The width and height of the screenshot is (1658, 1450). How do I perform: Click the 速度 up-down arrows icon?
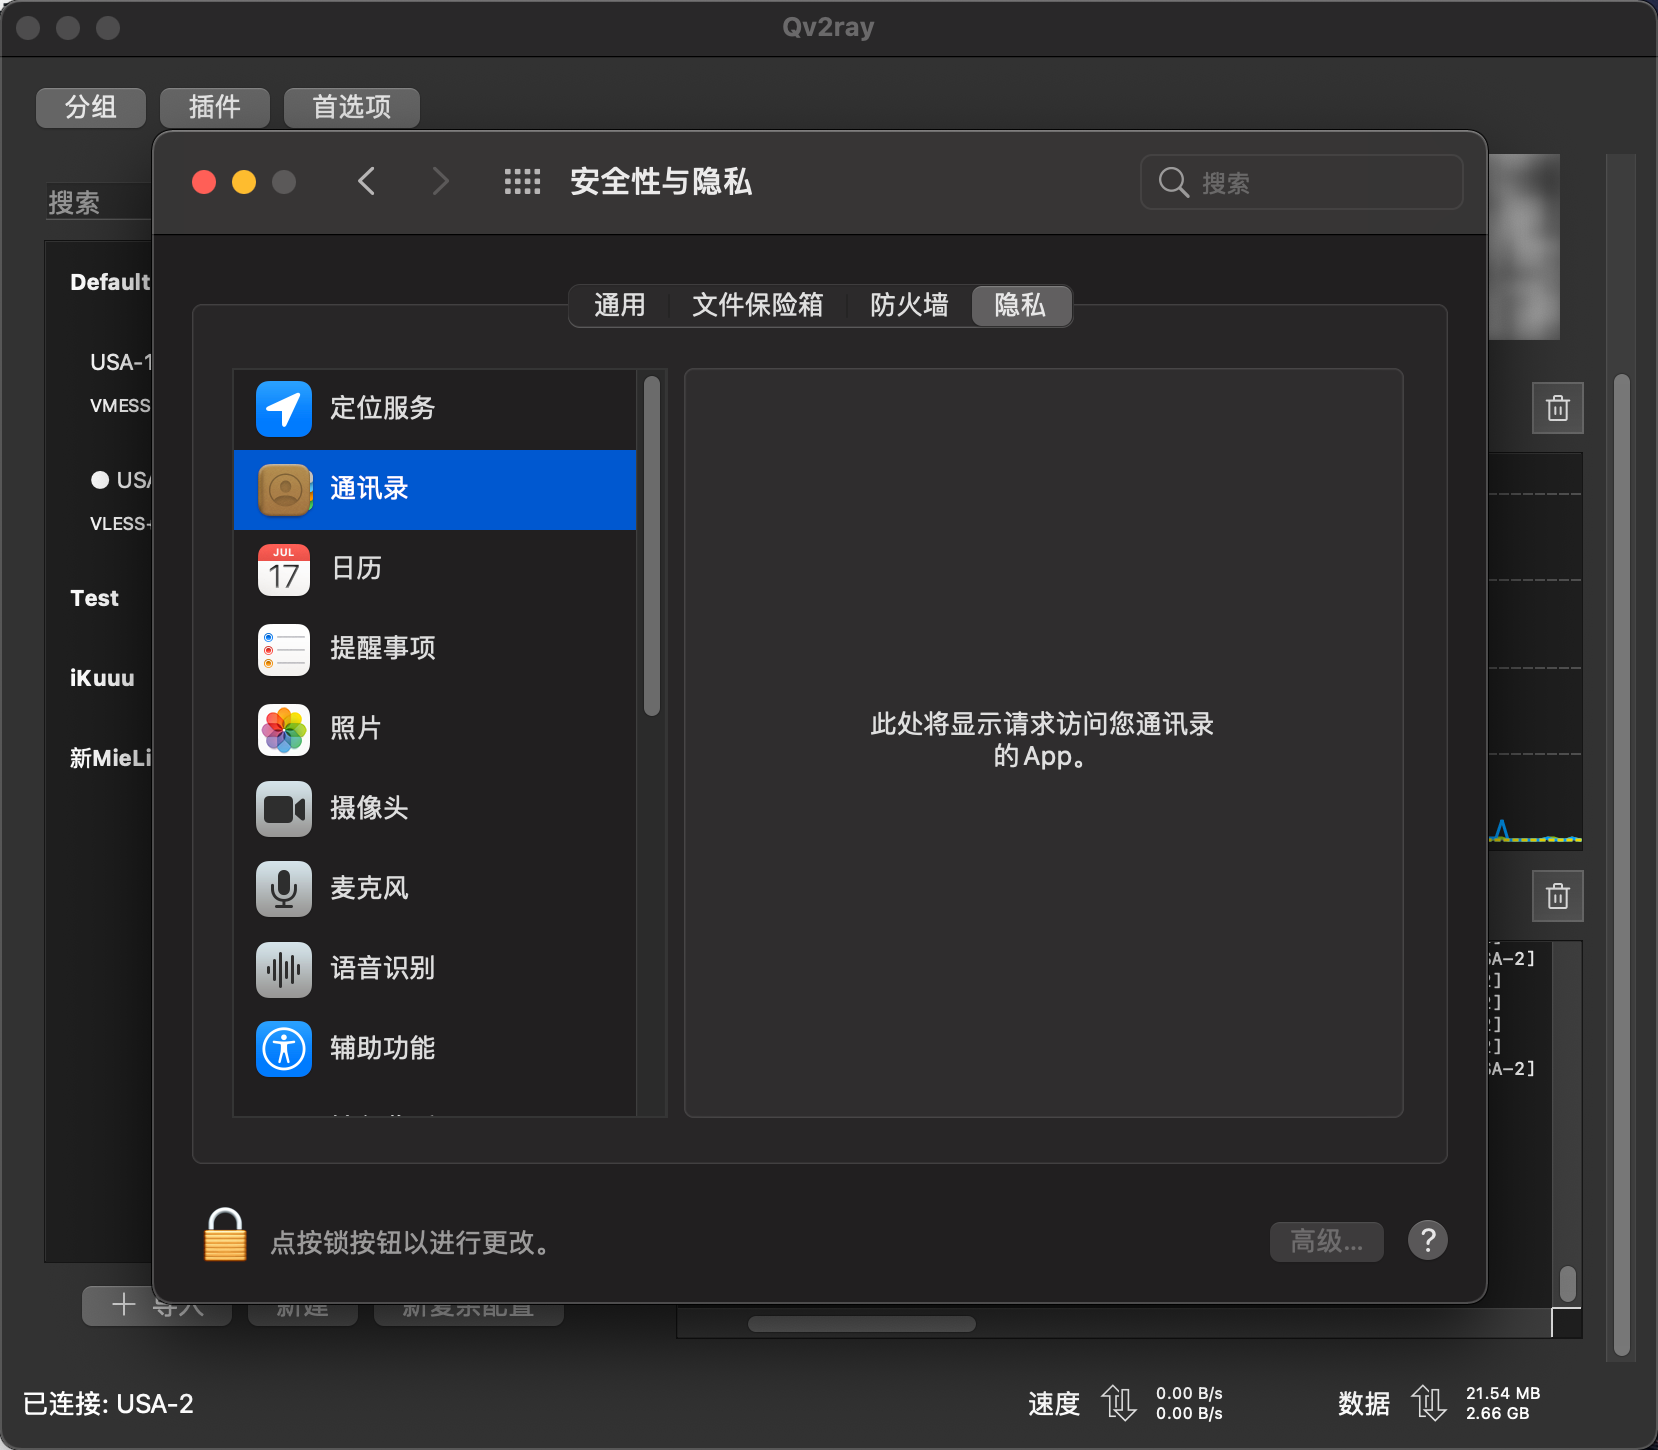click(1119, 1404)
